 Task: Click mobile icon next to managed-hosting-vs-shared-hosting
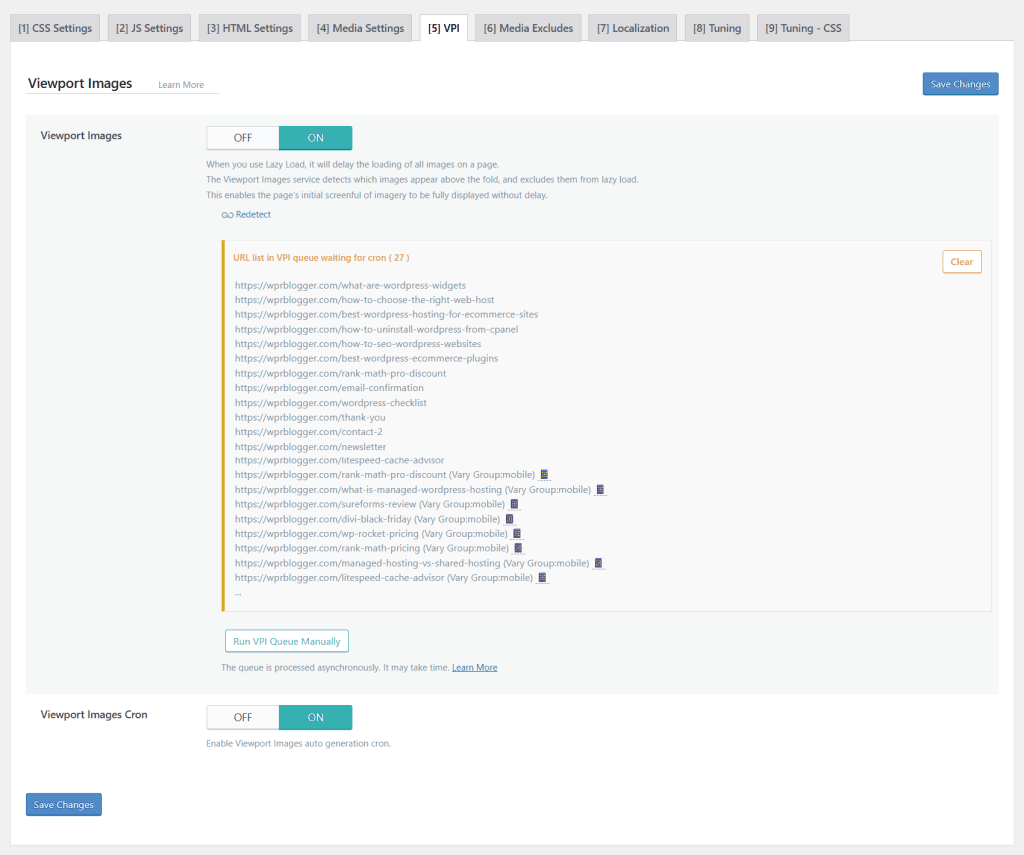coord(598,562)
